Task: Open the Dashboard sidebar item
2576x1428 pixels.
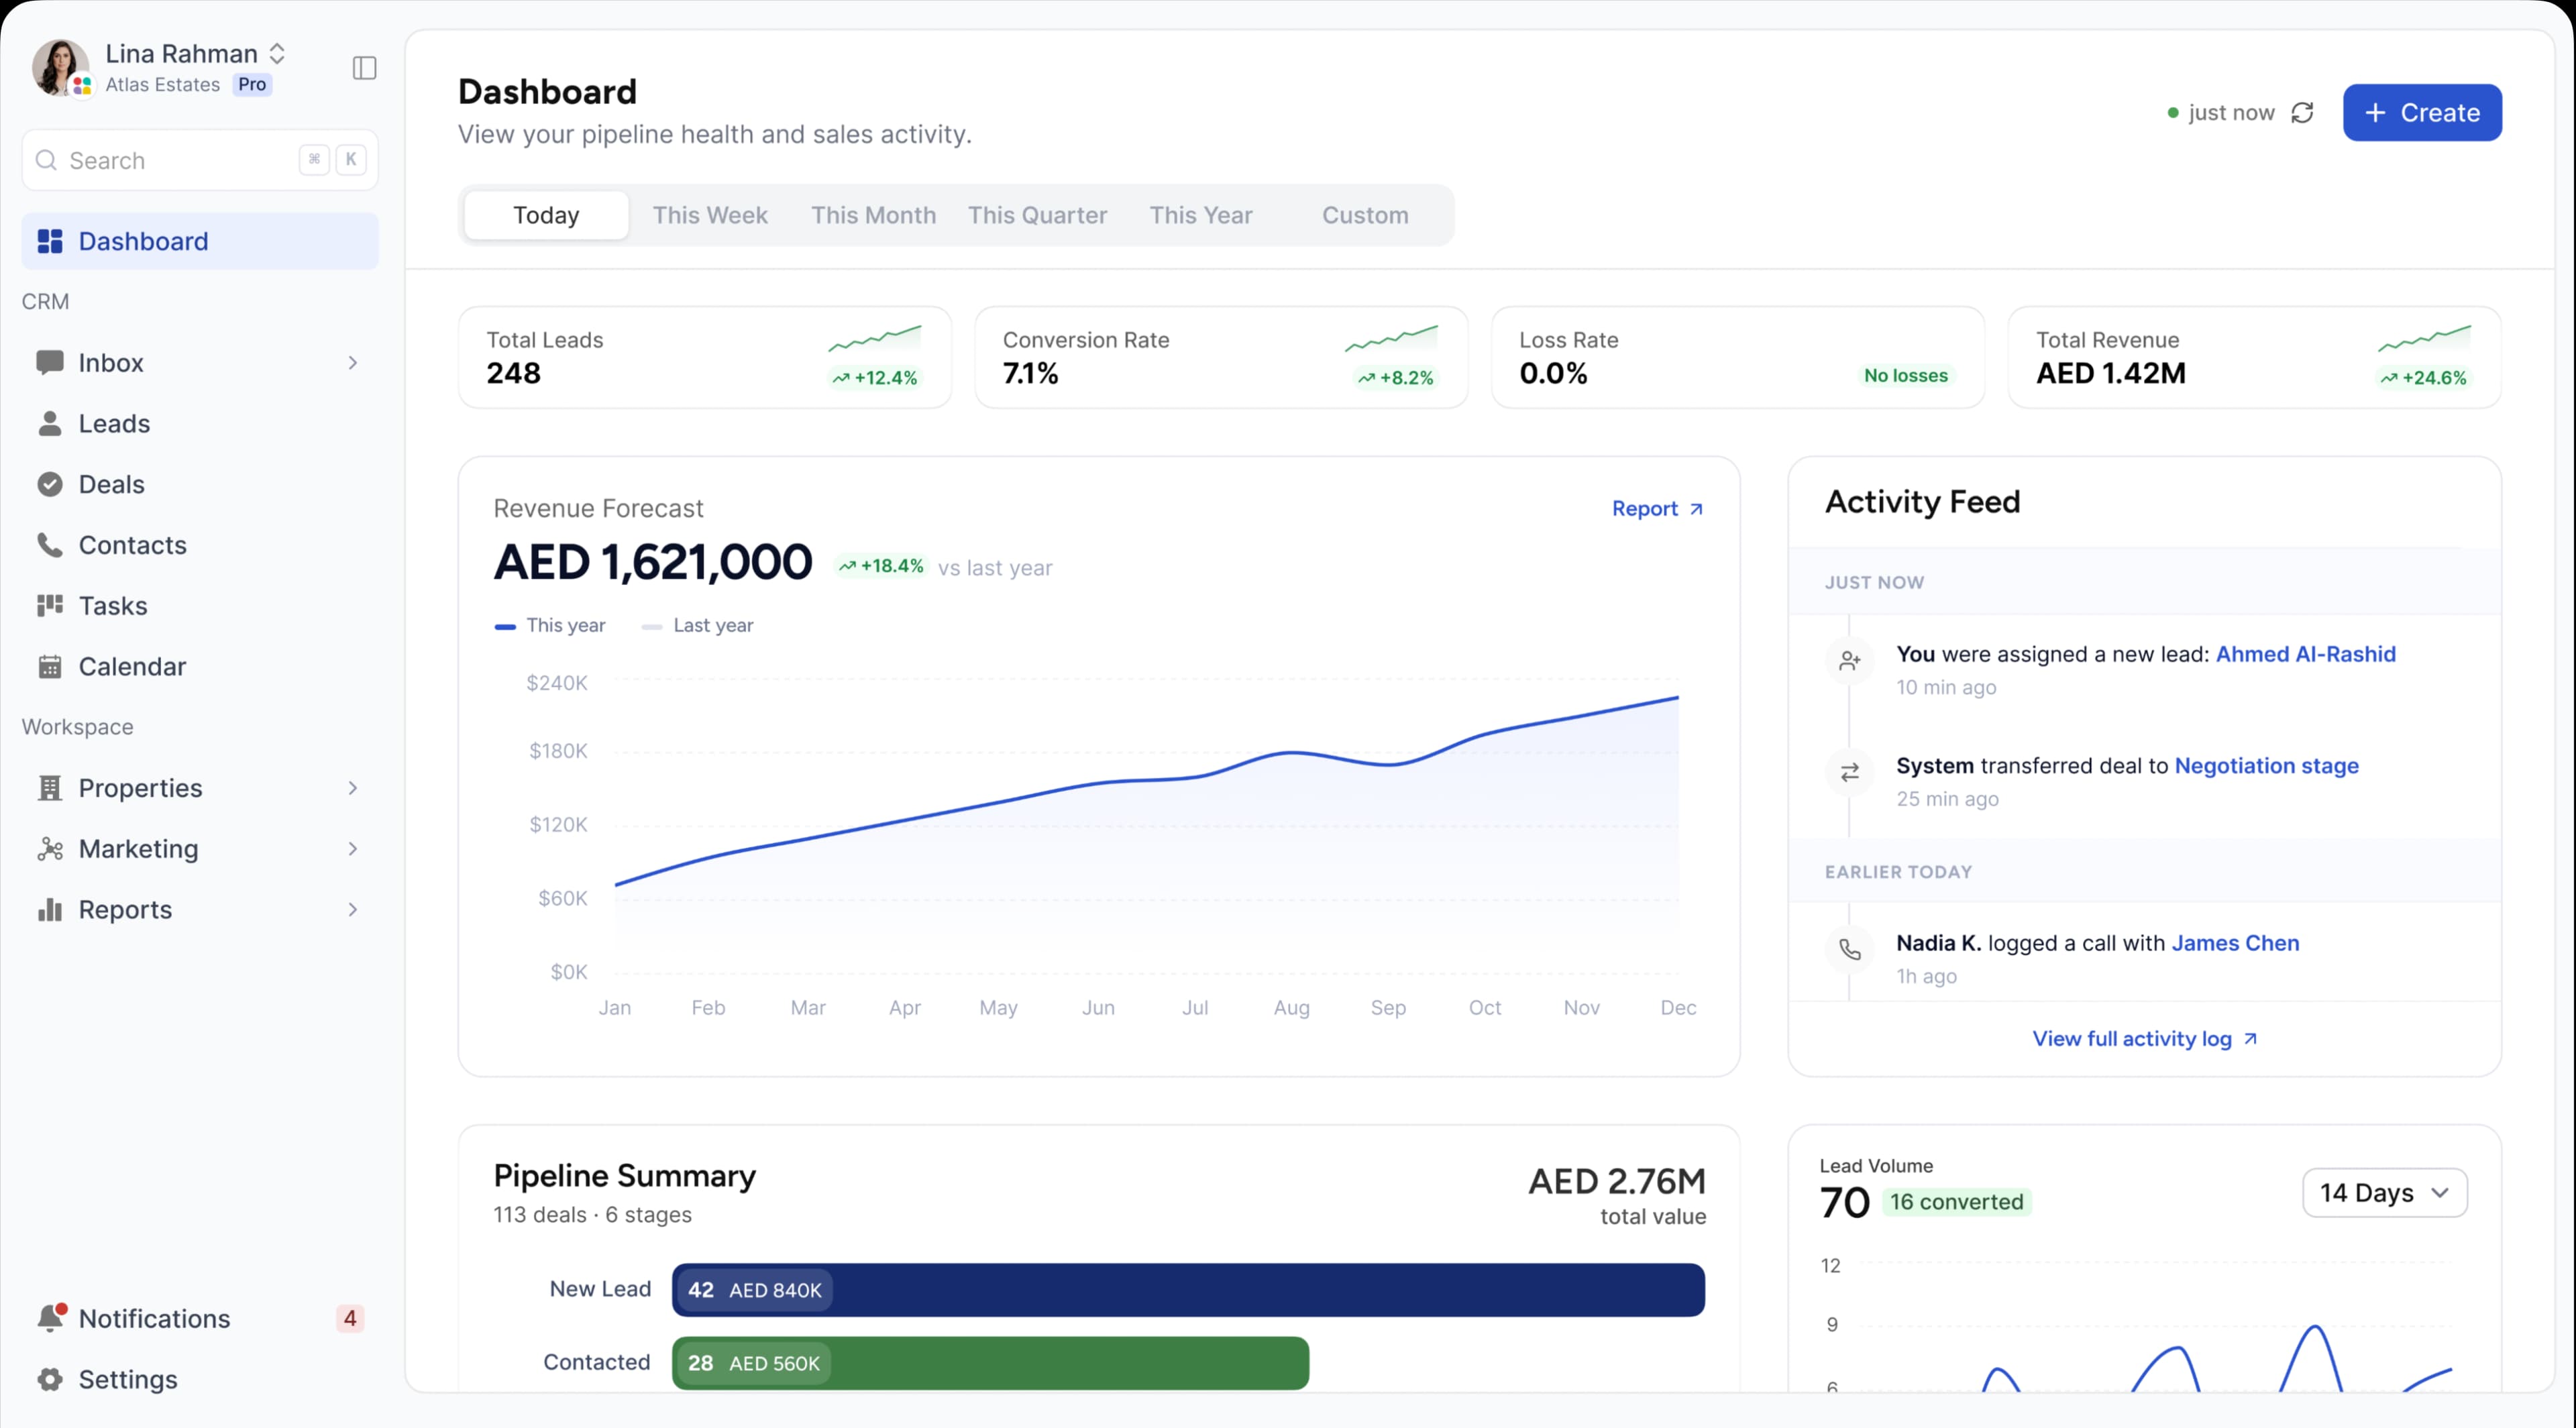Action: tap(200, 241)
